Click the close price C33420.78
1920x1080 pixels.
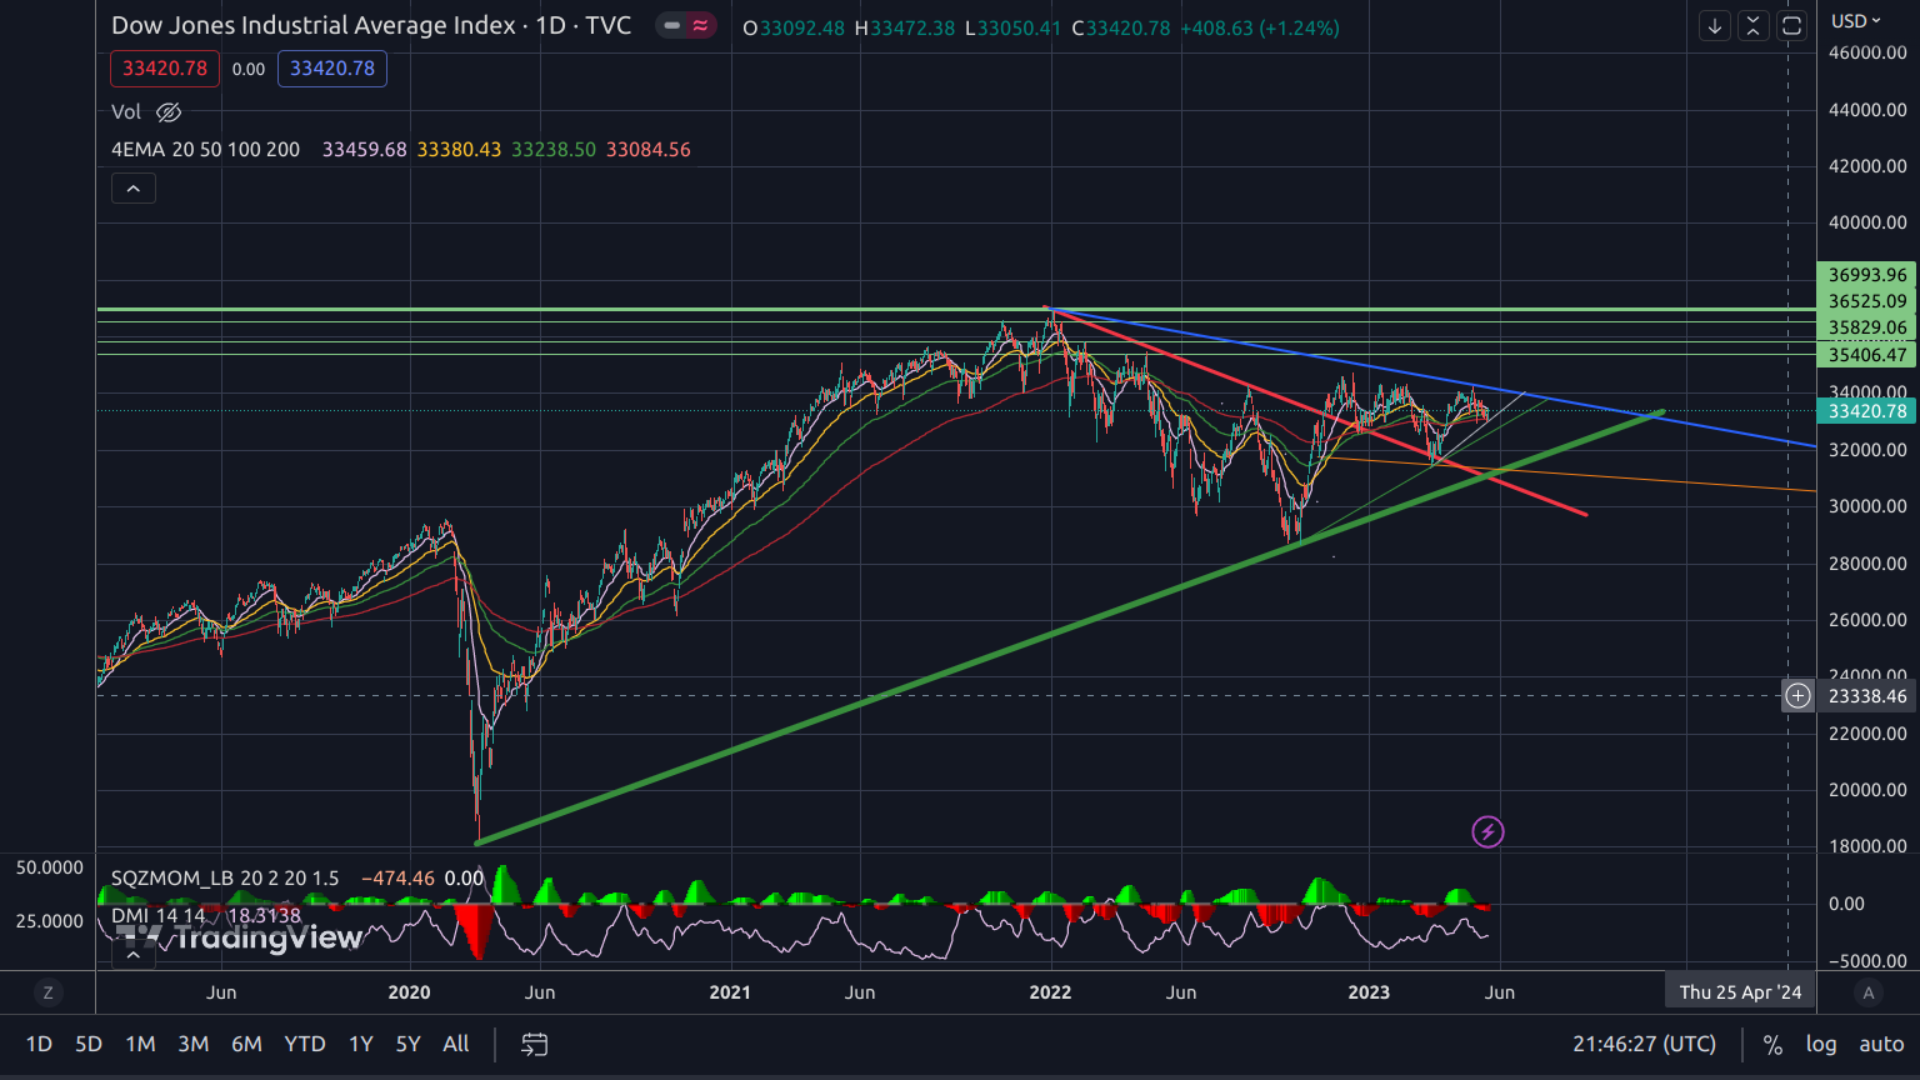(x=1121, y=28)
